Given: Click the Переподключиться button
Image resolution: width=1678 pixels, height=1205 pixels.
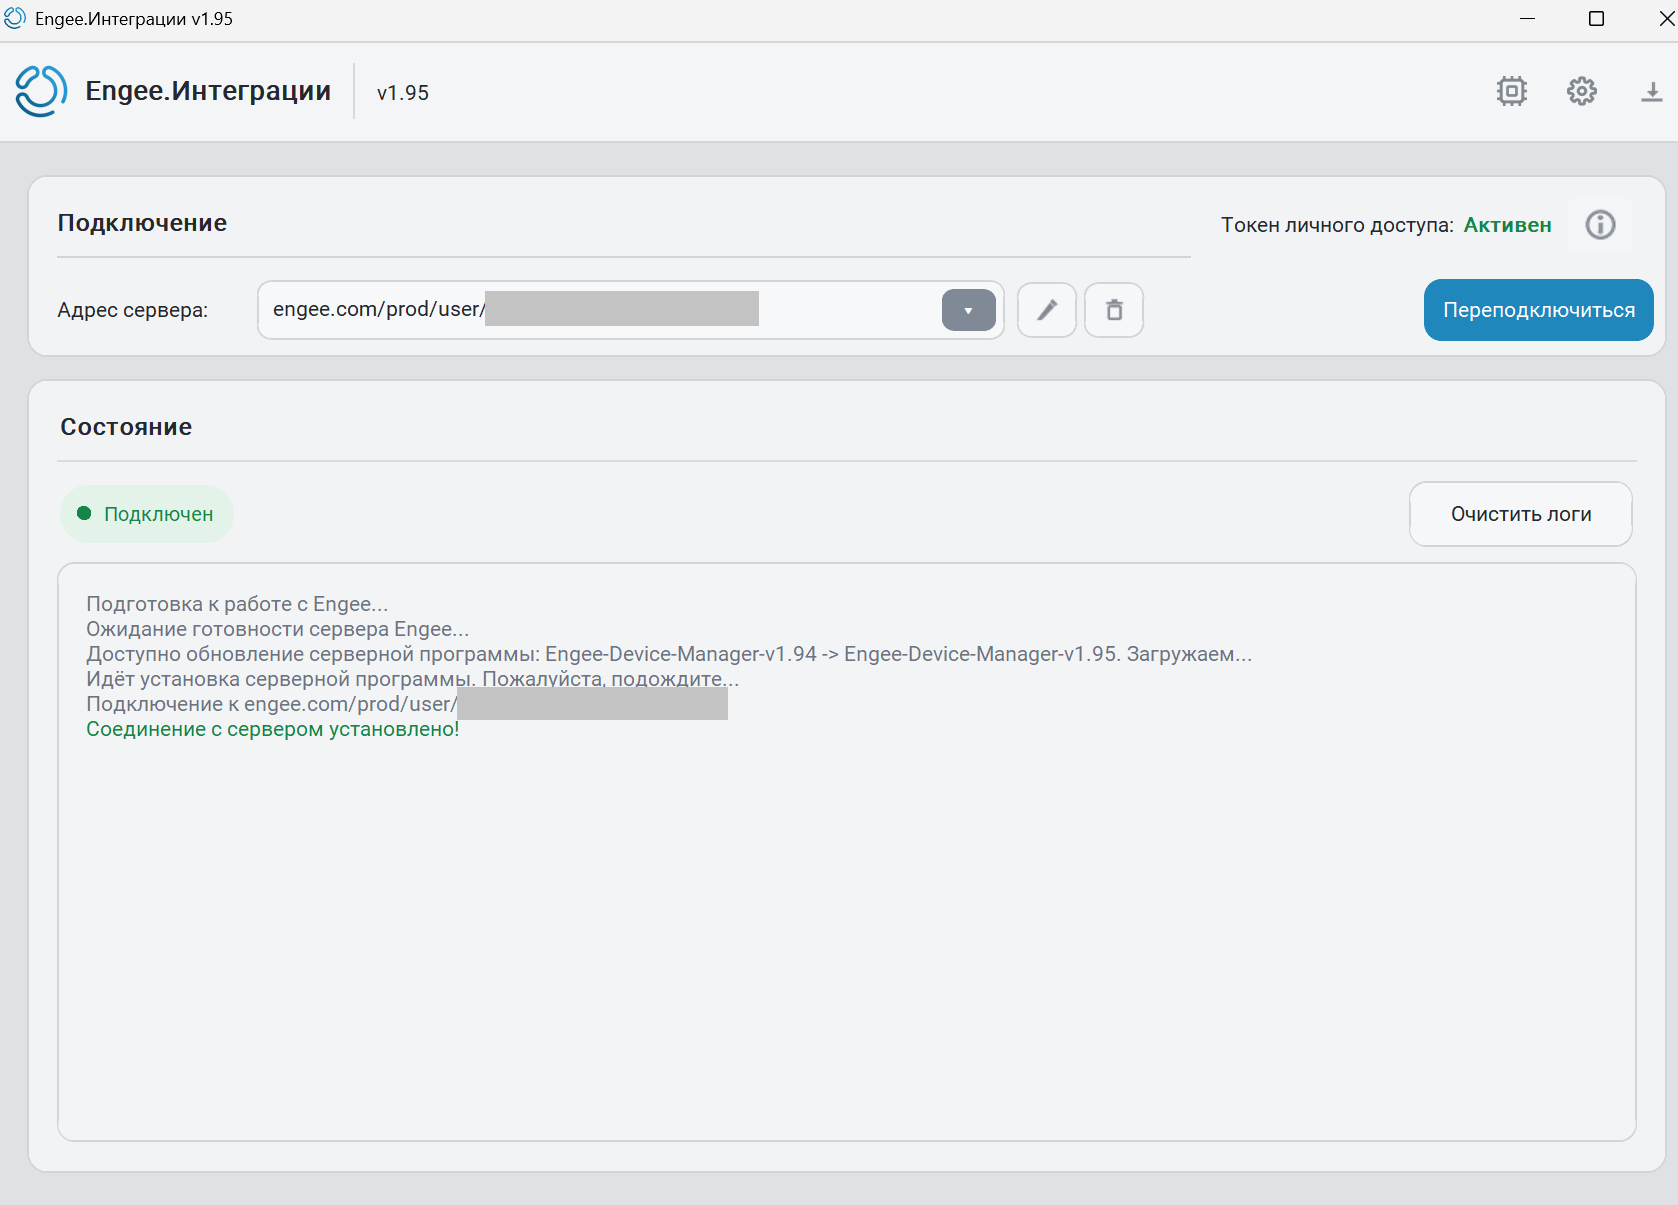Looking at the screenshot, I should pos(1538,310).
